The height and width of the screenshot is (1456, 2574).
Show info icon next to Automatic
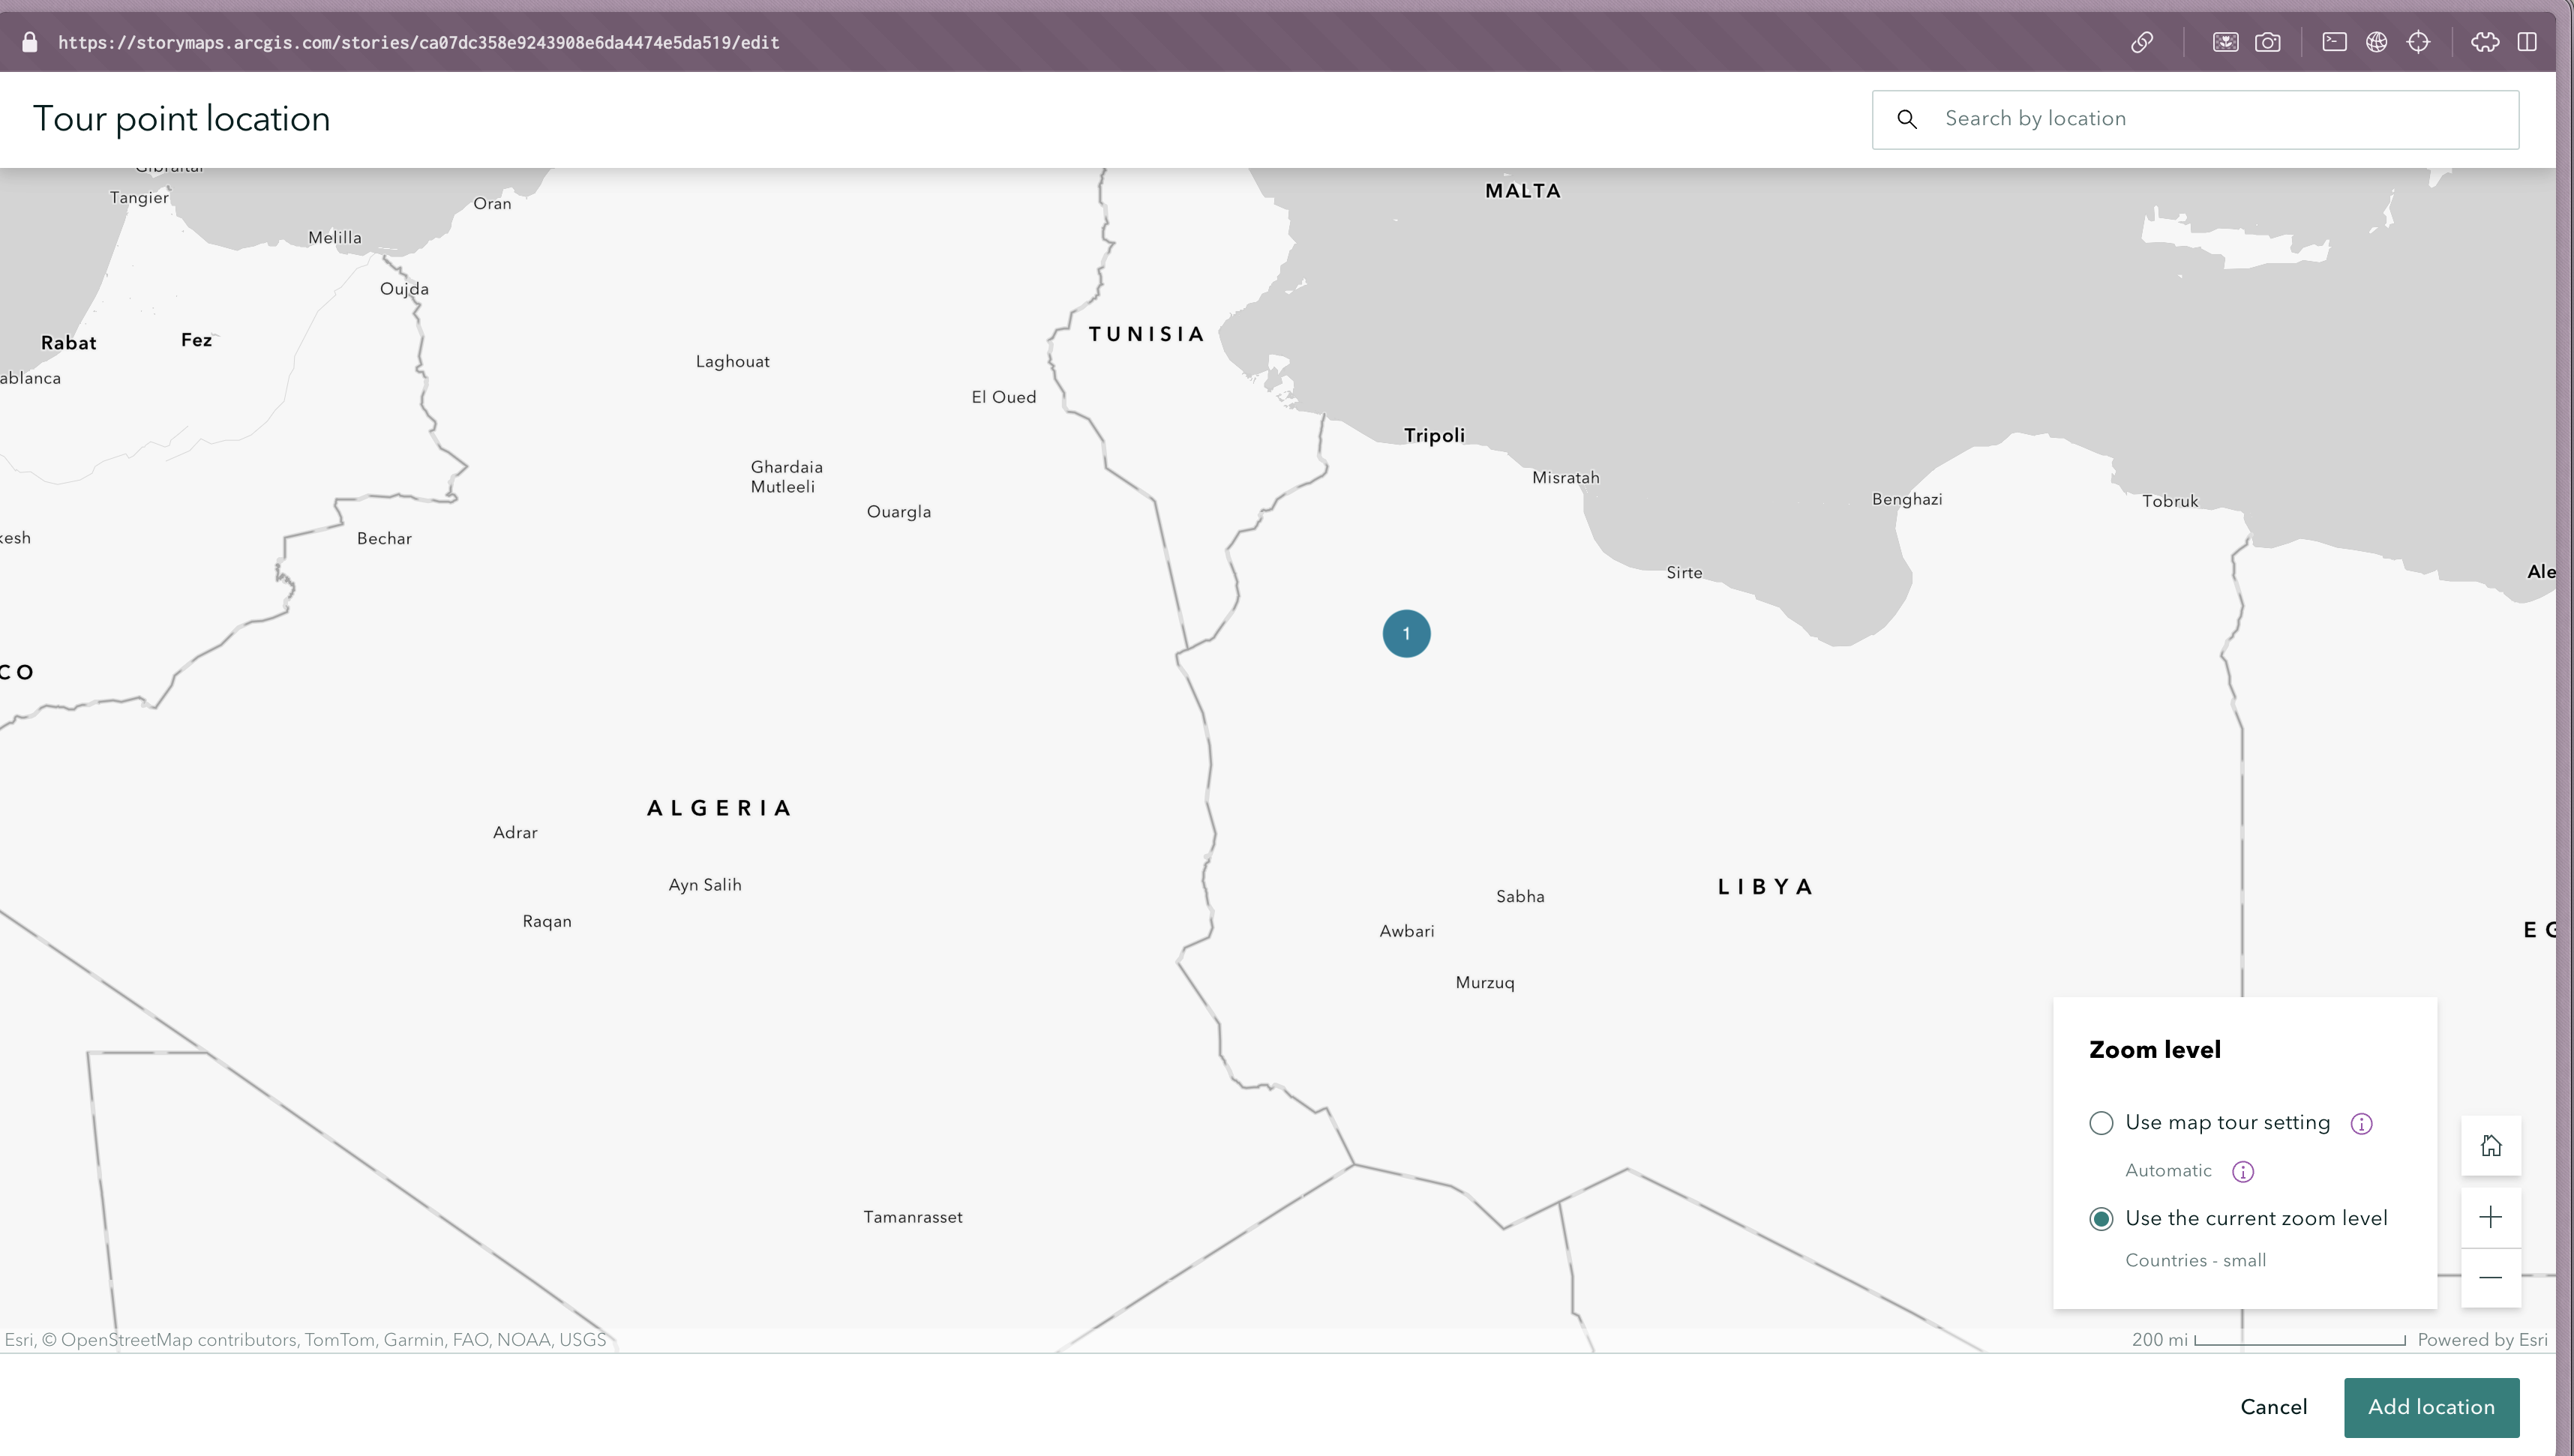[2243, 1172]
